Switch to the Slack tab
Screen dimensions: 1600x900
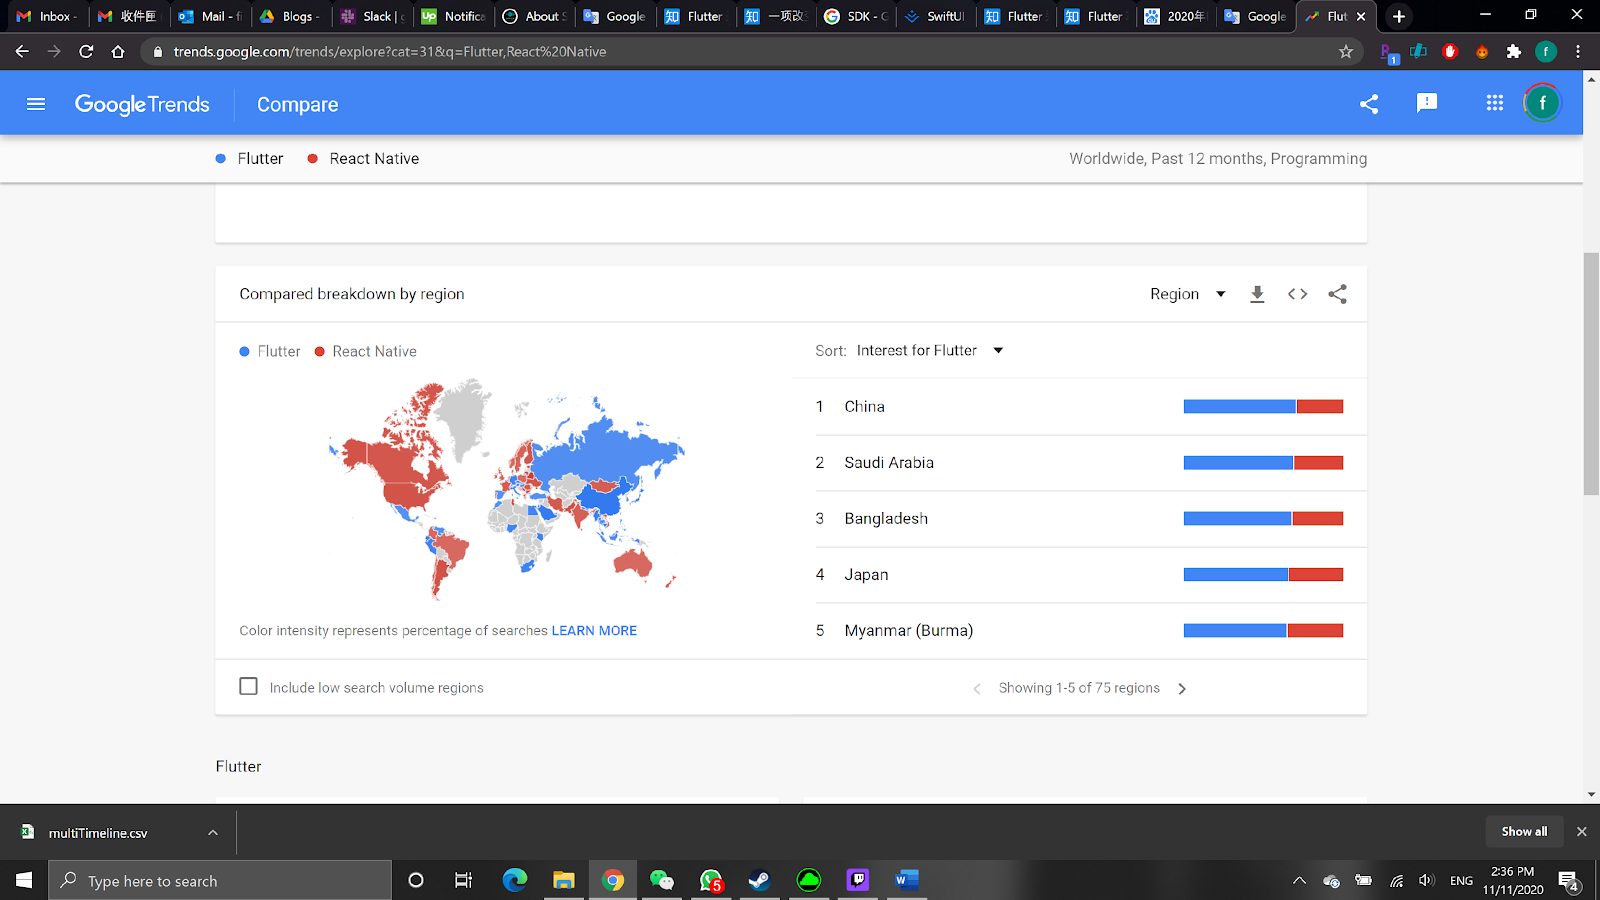pos(371,16)
